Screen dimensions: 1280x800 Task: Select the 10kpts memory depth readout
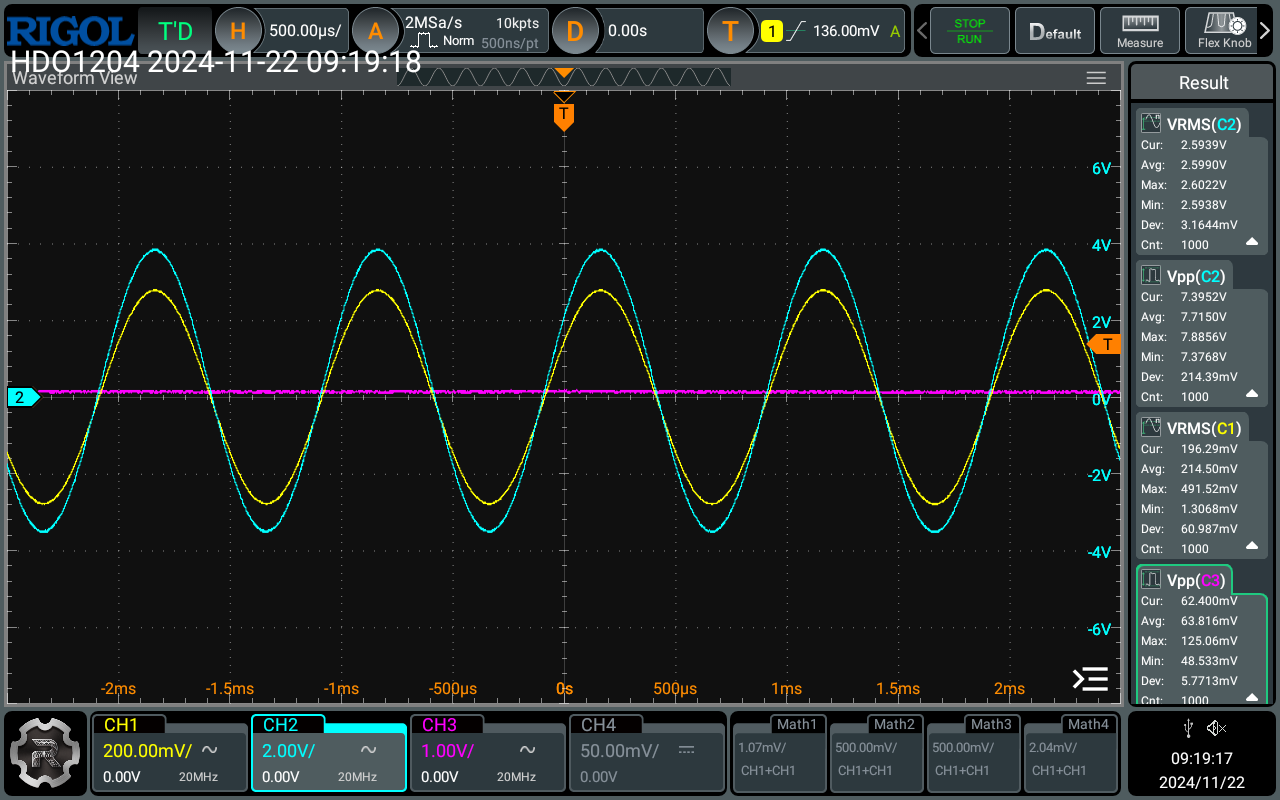[517, 22]
